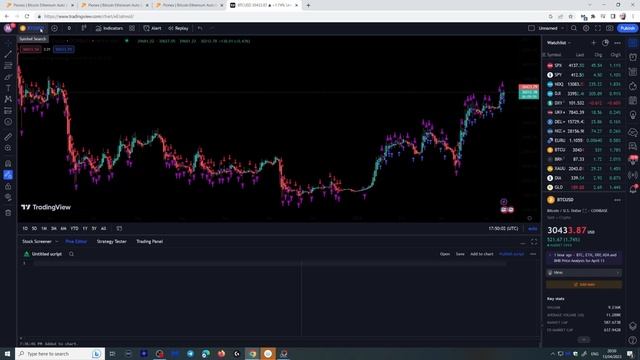This screenshot has width=640, height=360.
Task: Take a chart snapshot with camera icon
Action: click(x=609, y=28)
